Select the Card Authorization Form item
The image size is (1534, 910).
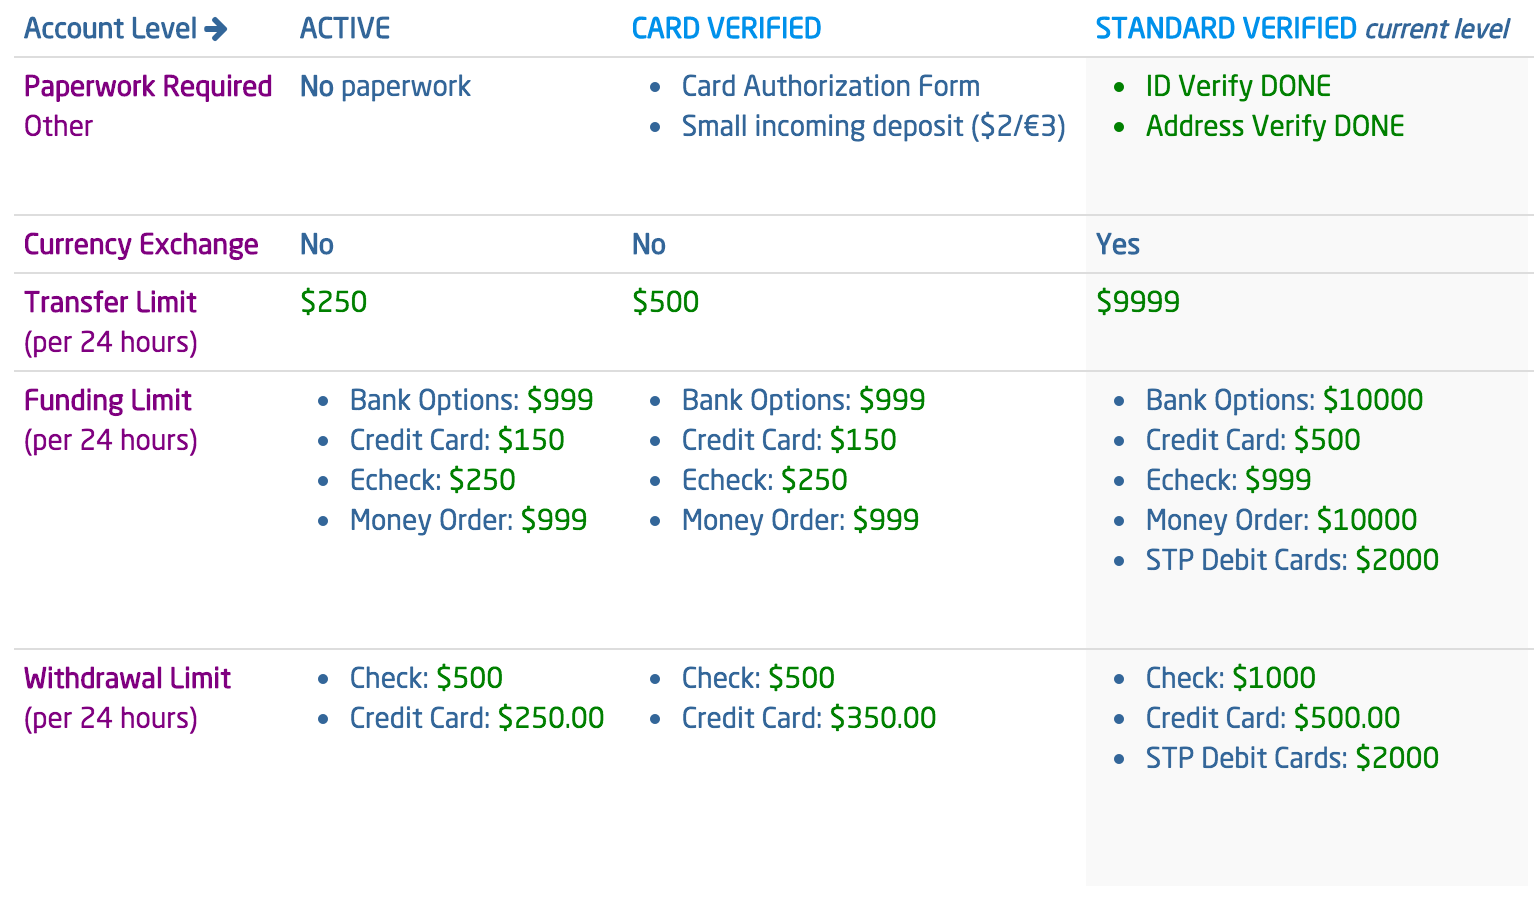click(830, 87)
